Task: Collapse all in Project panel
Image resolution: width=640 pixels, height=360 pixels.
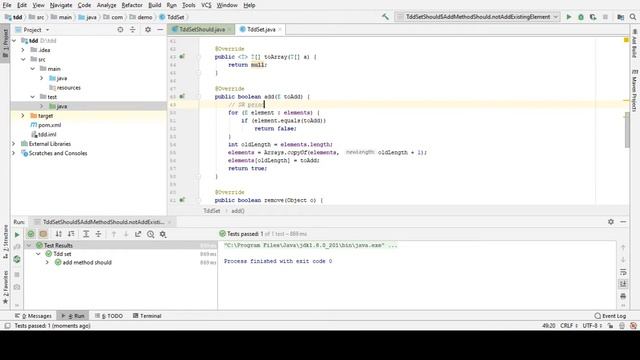Action: [x=133, y=30]
